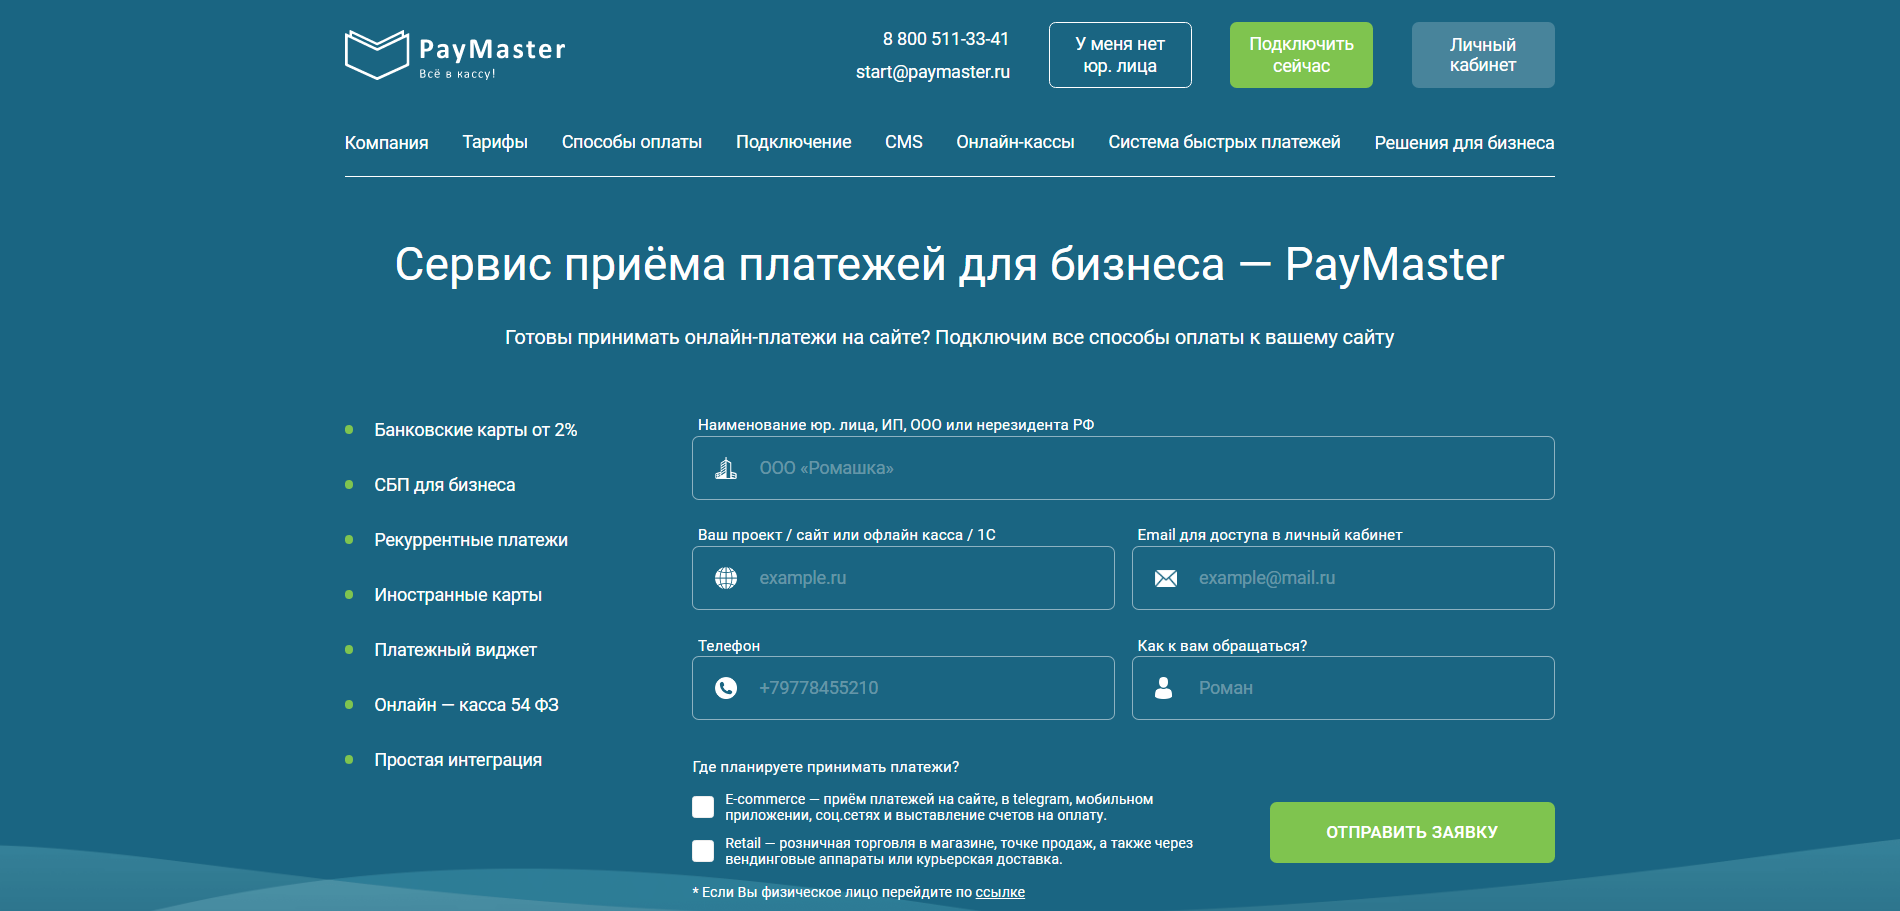The image size is (1900, 911).
Task: Open the Тарифы menu item
Action: tap(495, 142)
